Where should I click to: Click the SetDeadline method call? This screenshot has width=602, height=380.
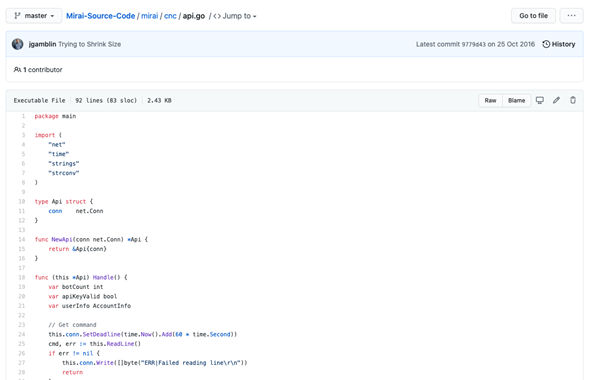101,334
